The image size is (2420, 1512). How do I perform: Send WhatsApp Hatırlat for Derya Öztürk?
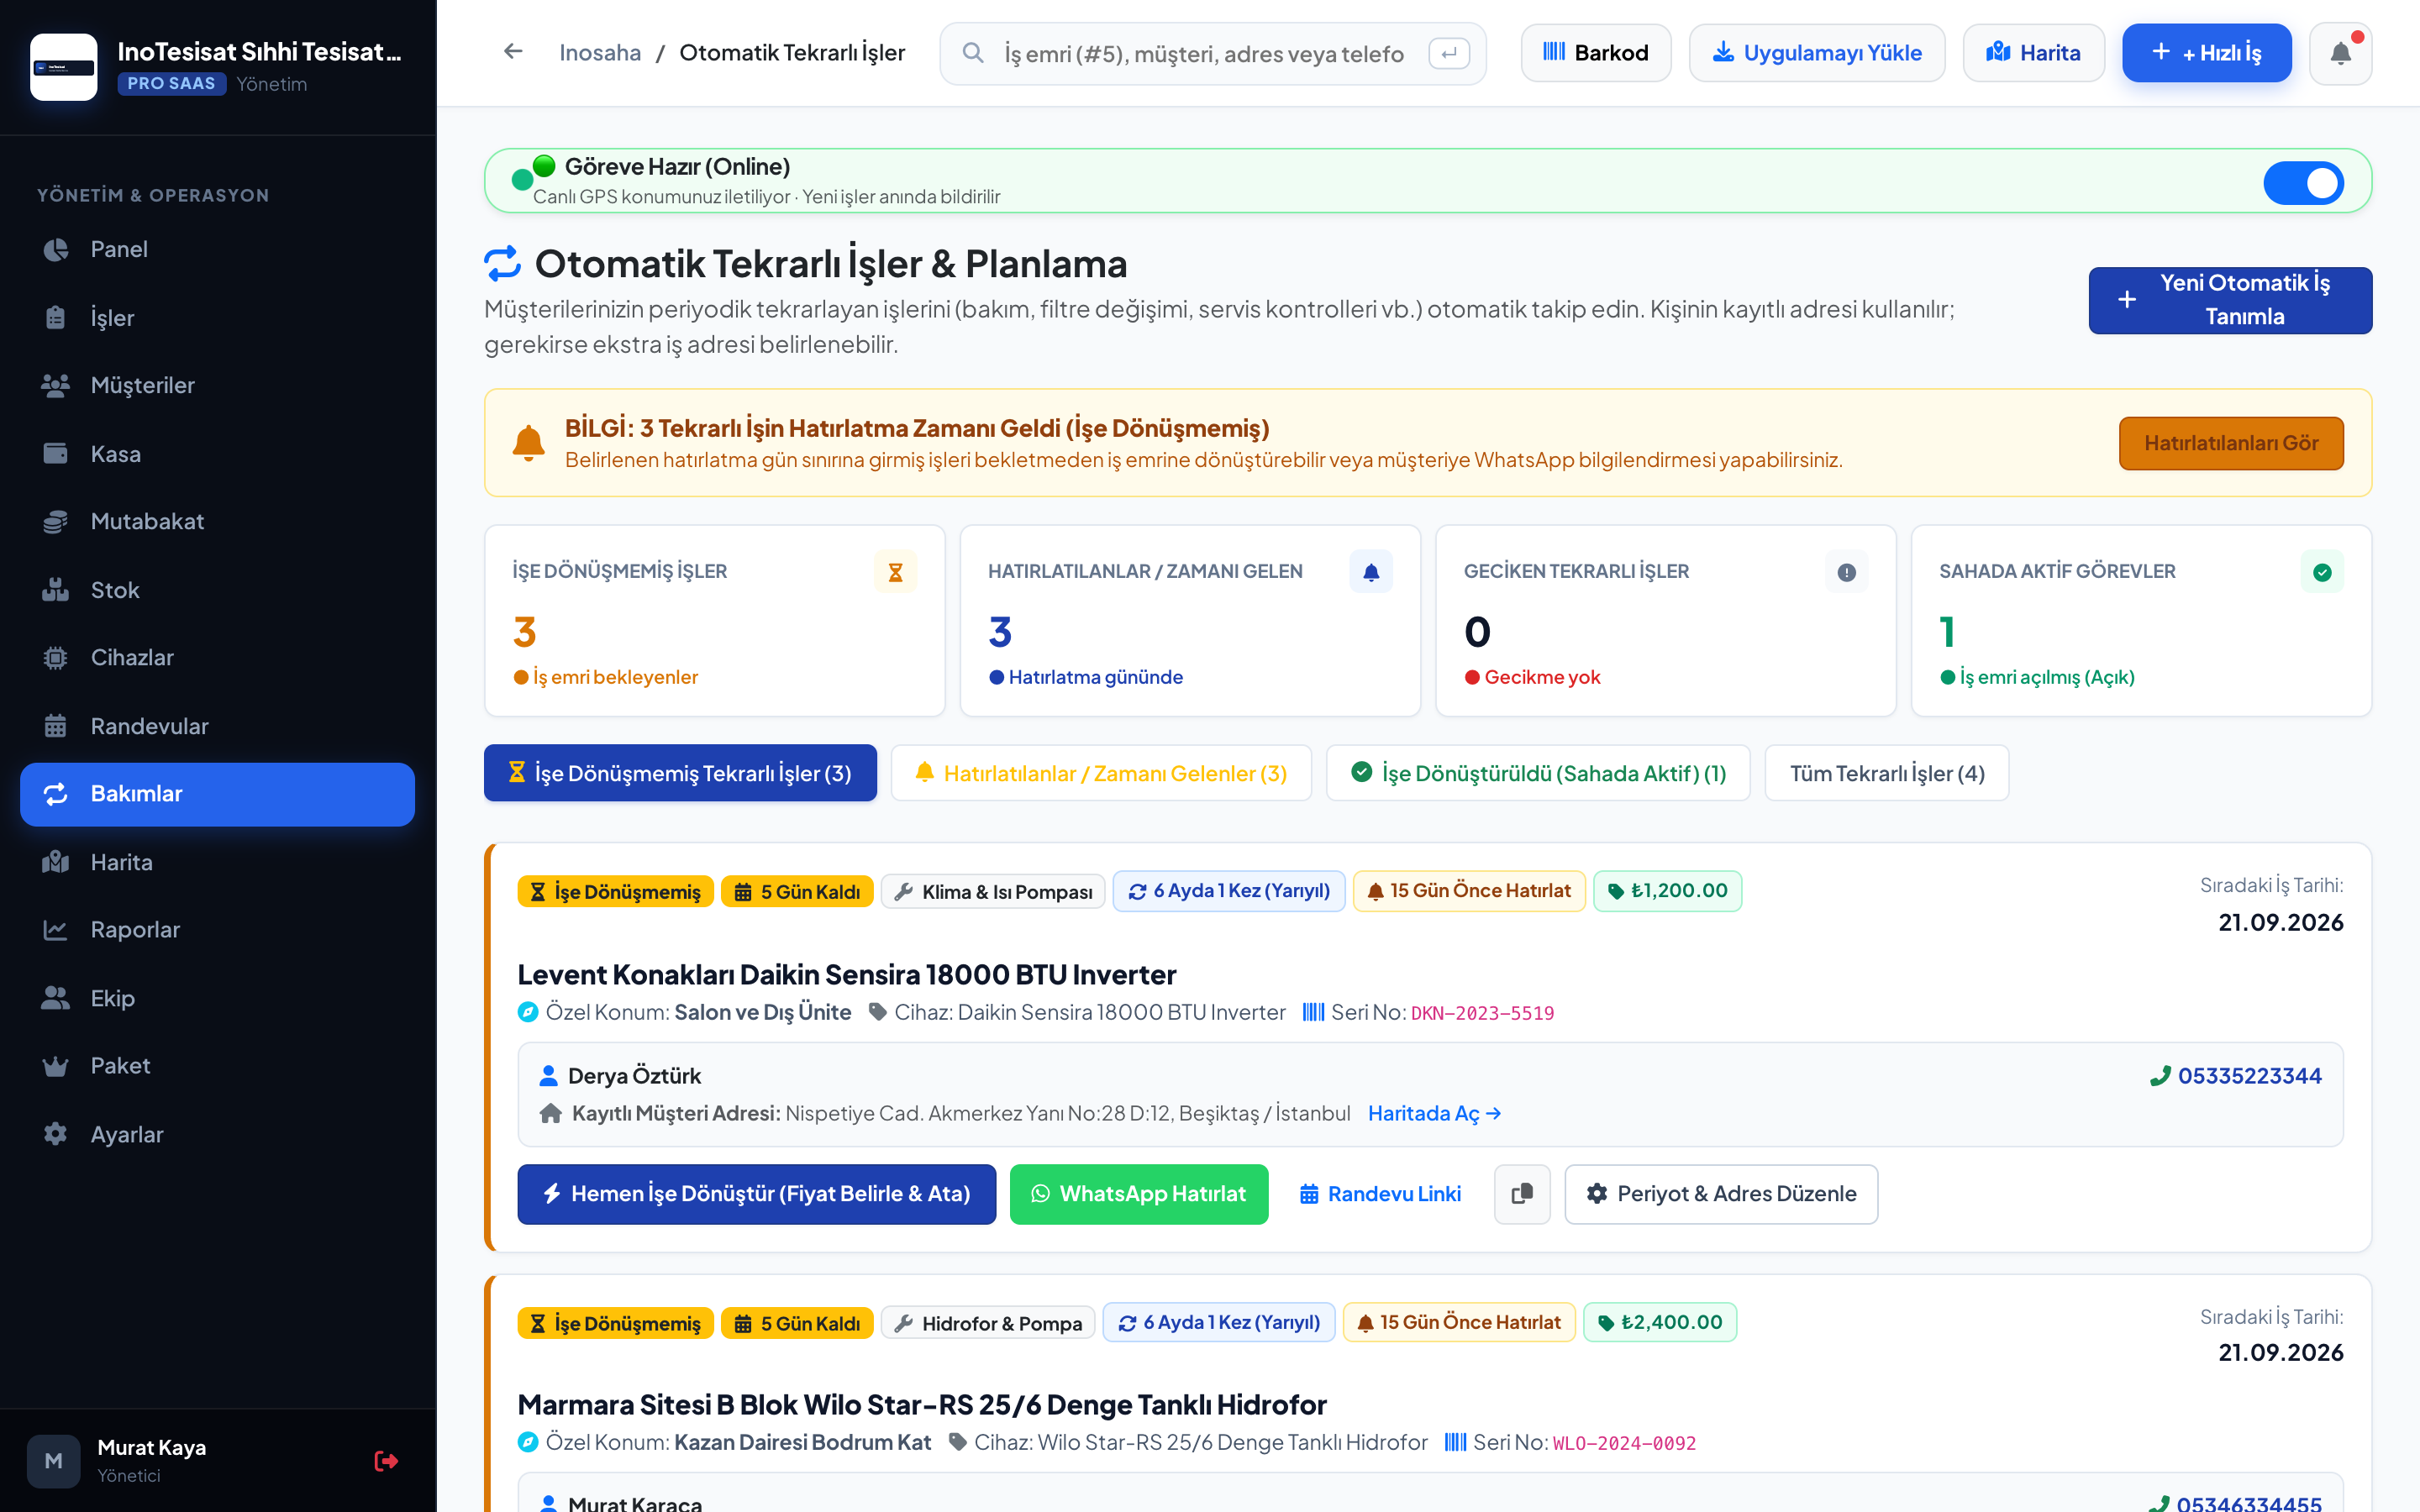click(x=1139, y=1193)
